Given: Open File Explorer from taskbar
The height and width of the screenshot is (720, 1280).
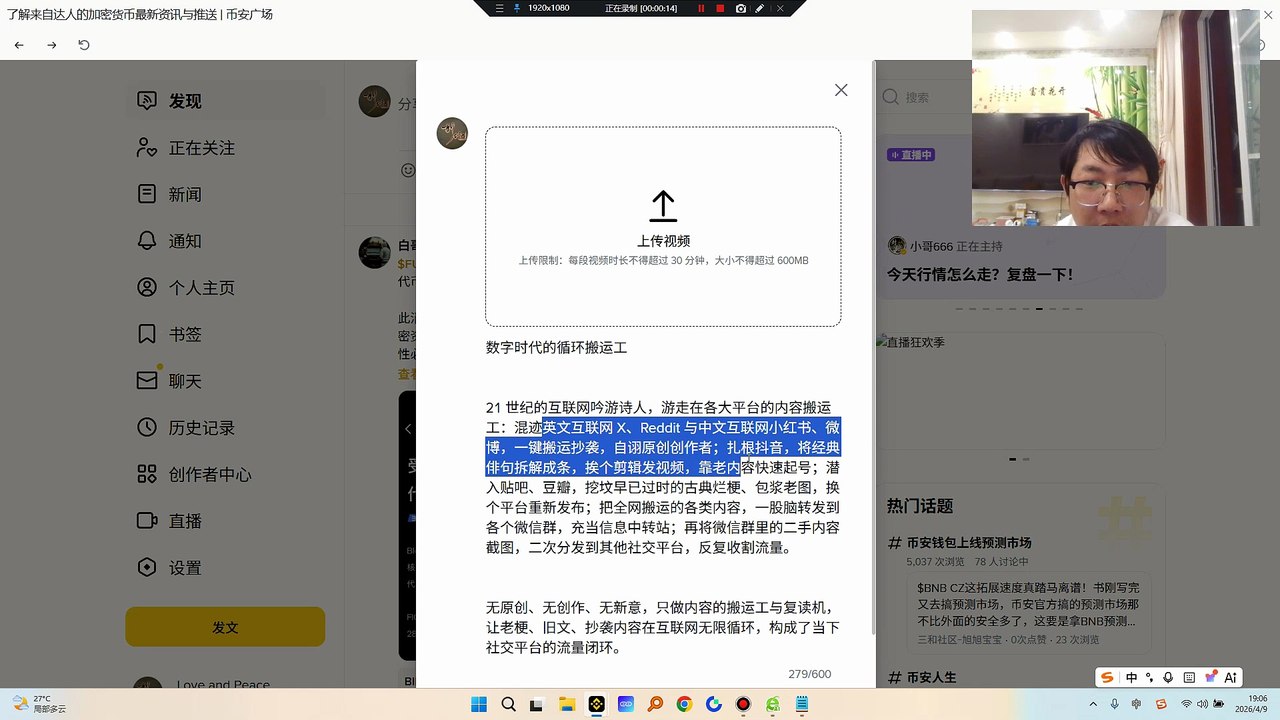Looking at the screenshot, I should pos(566,704).
